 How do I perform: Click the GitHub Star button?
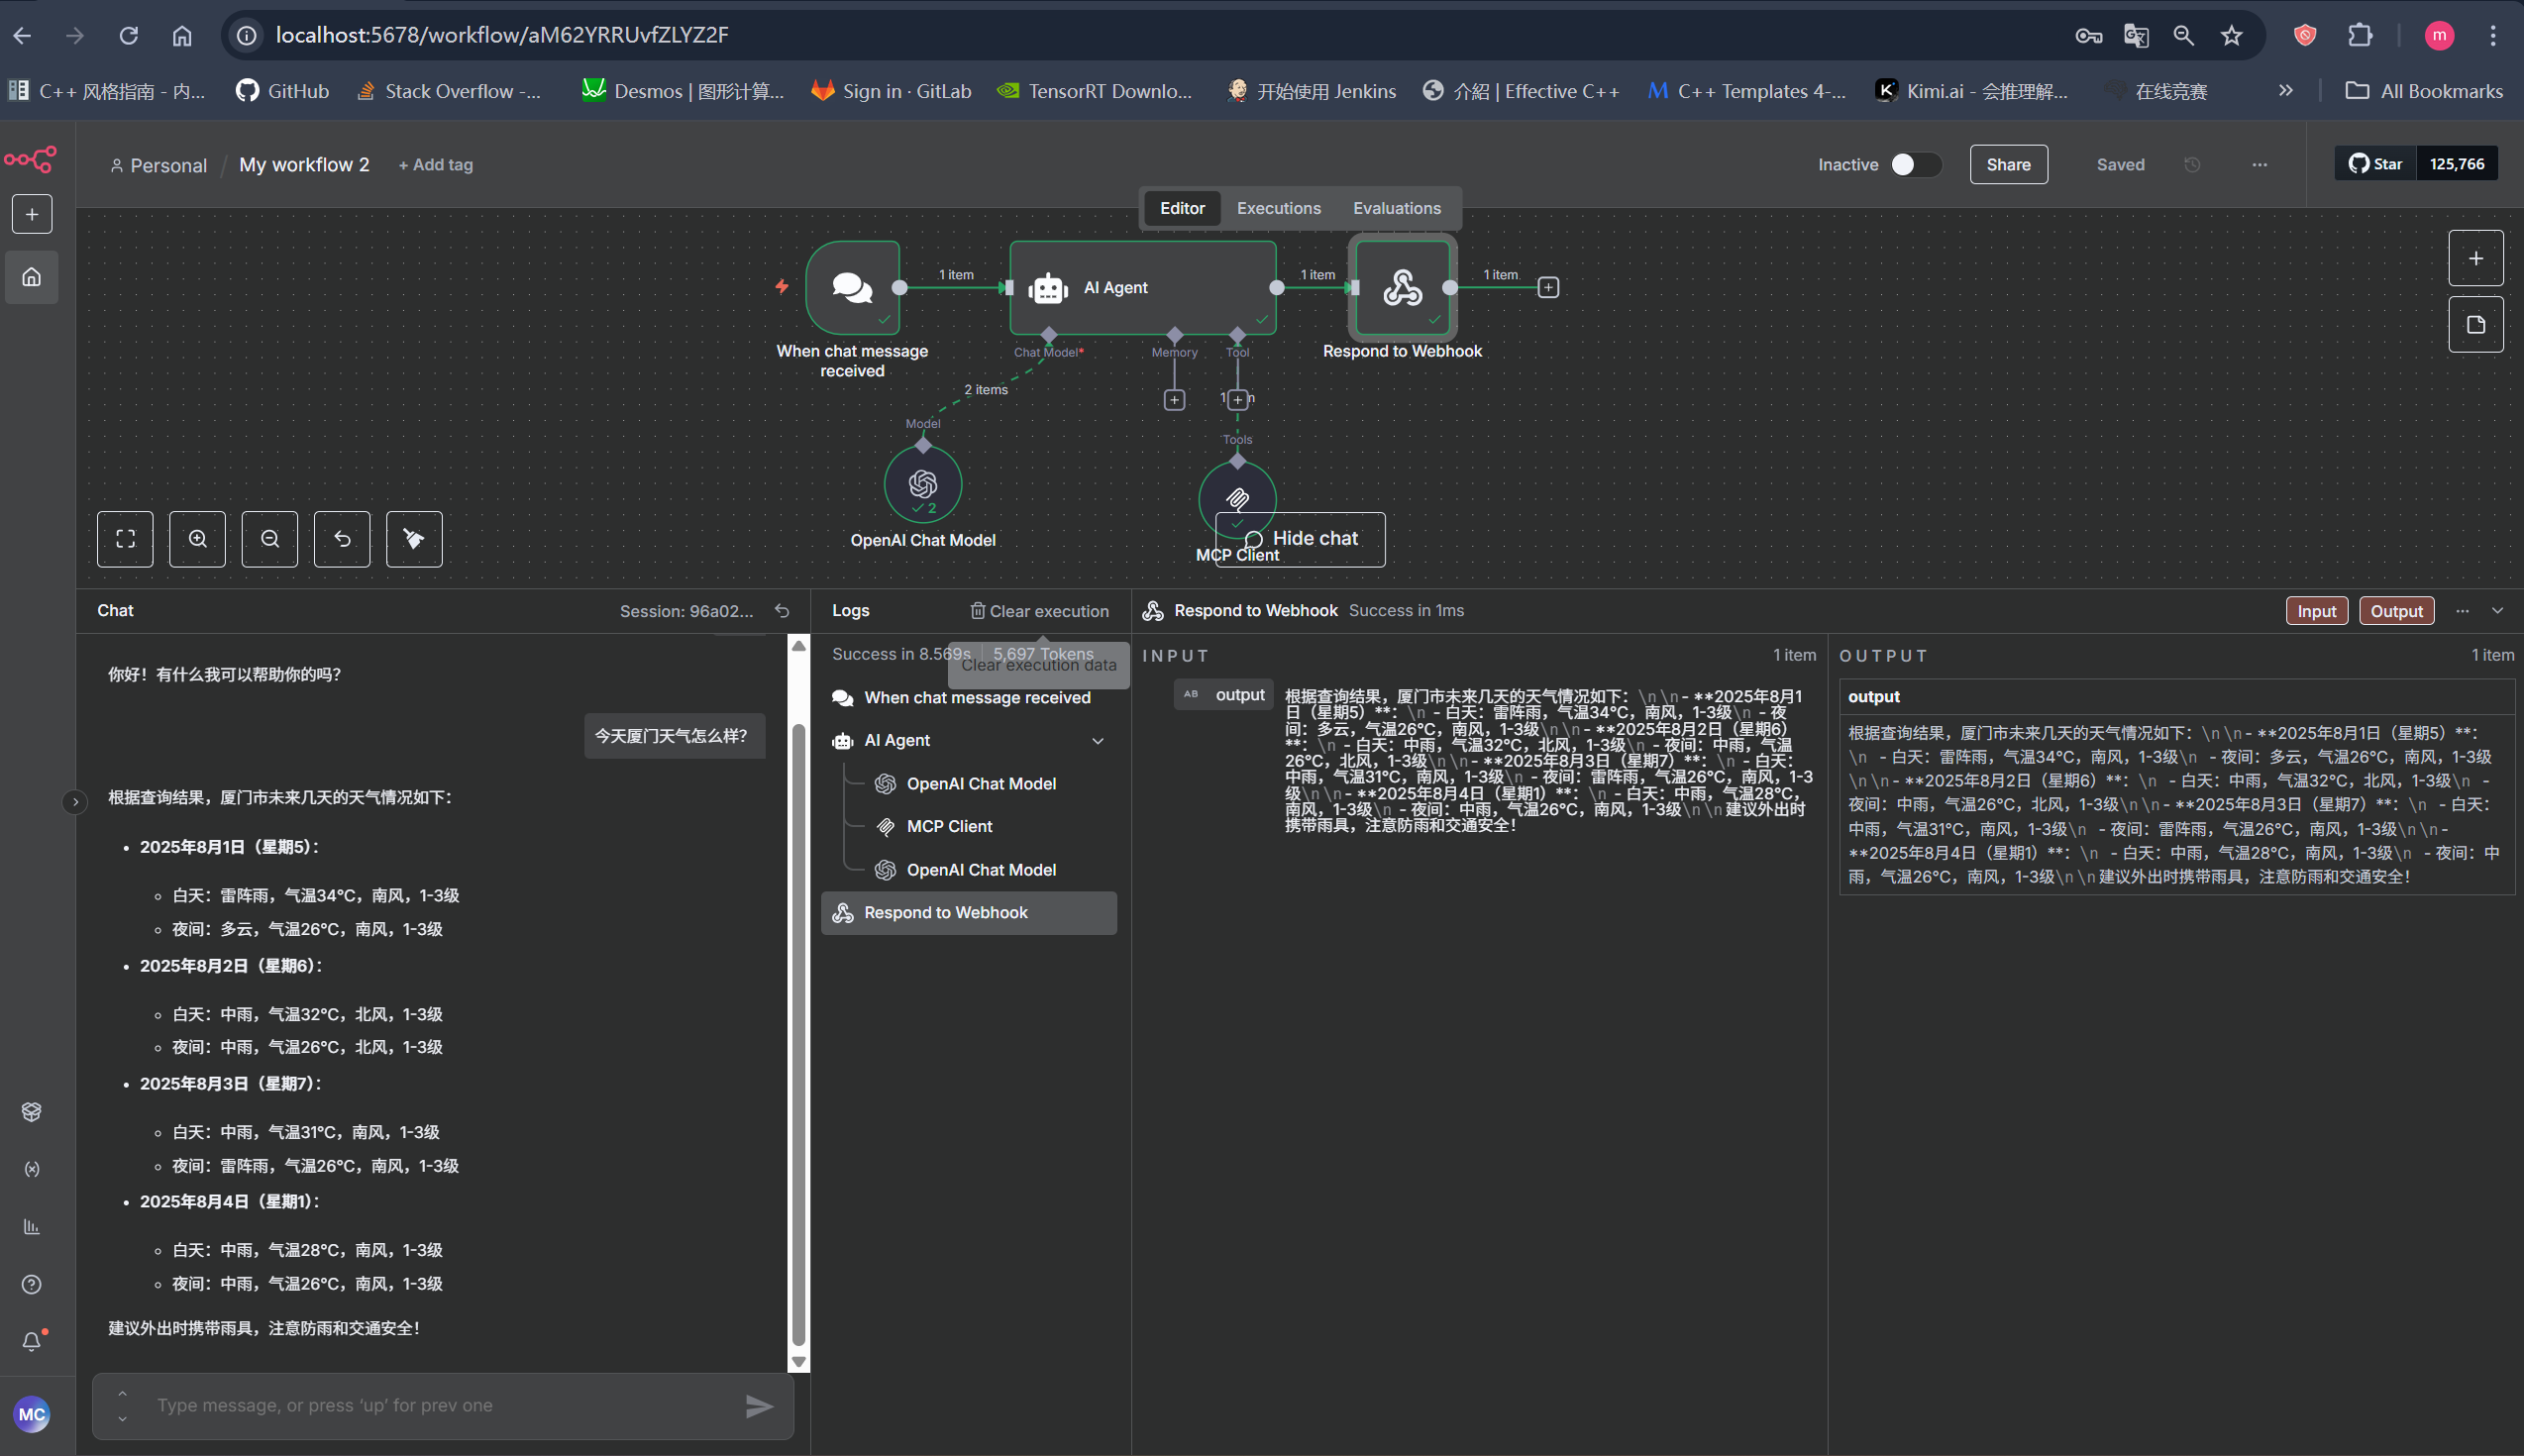[x=2376, y=164]
